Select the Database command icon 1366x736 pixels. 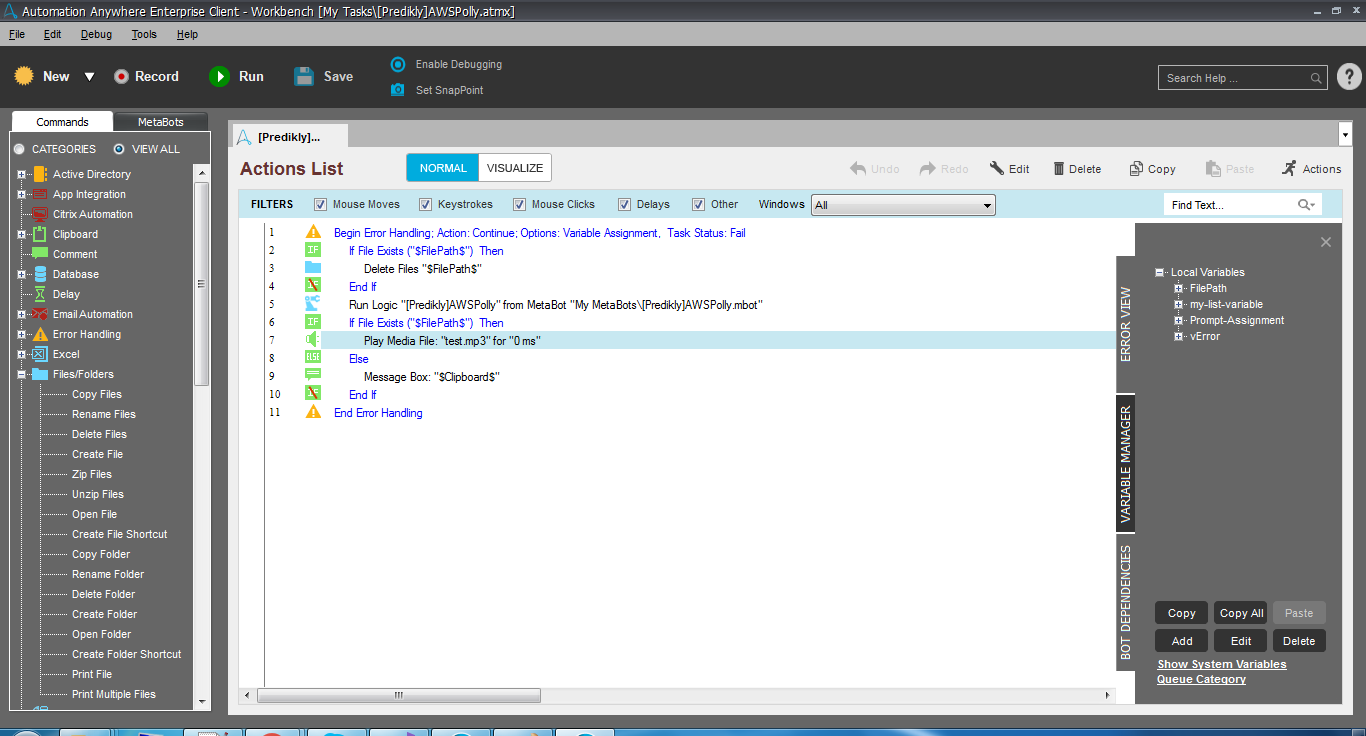pos(39,274)
